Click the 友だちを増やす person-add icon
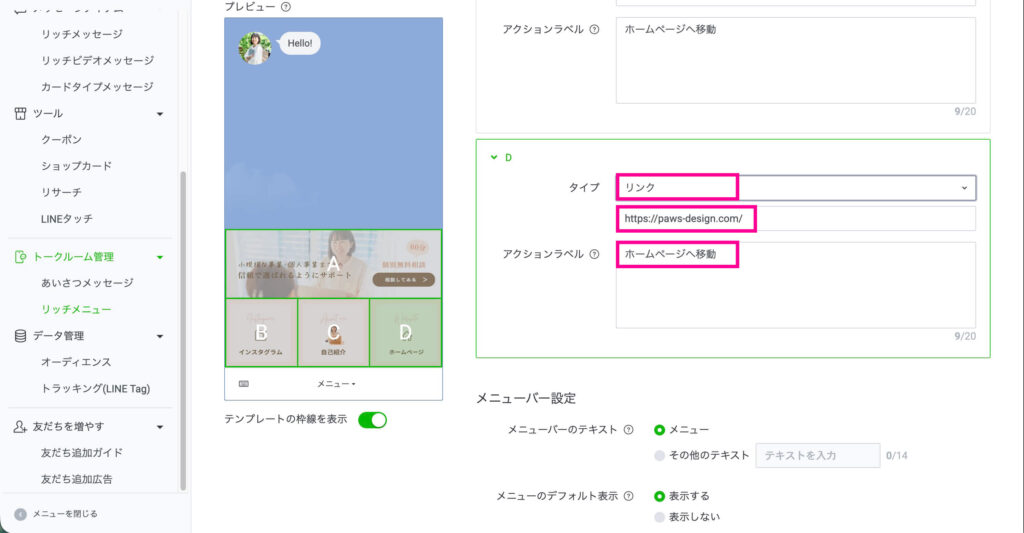 click(x=20, y=427)
